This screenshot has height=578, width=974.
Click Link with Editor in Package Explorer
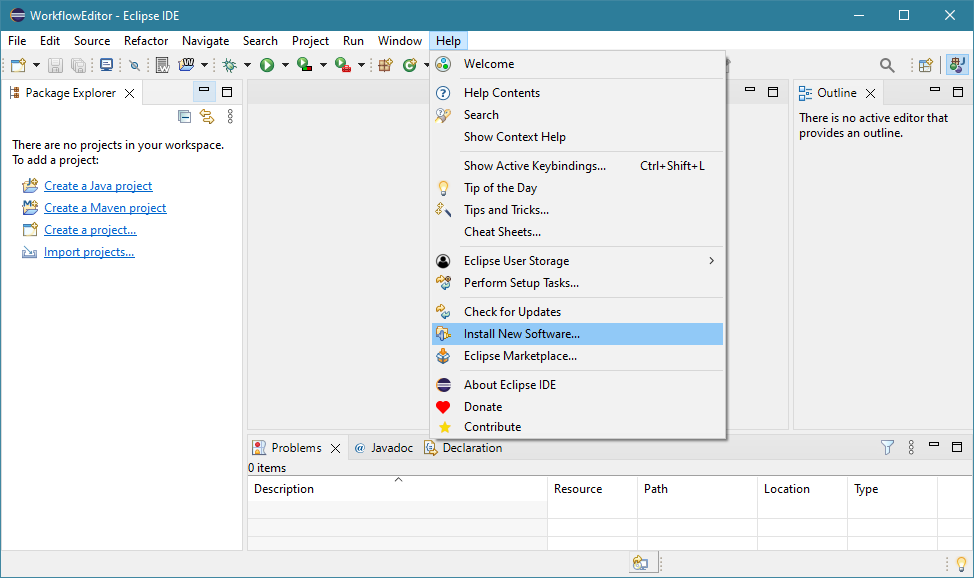click(207, 117)
